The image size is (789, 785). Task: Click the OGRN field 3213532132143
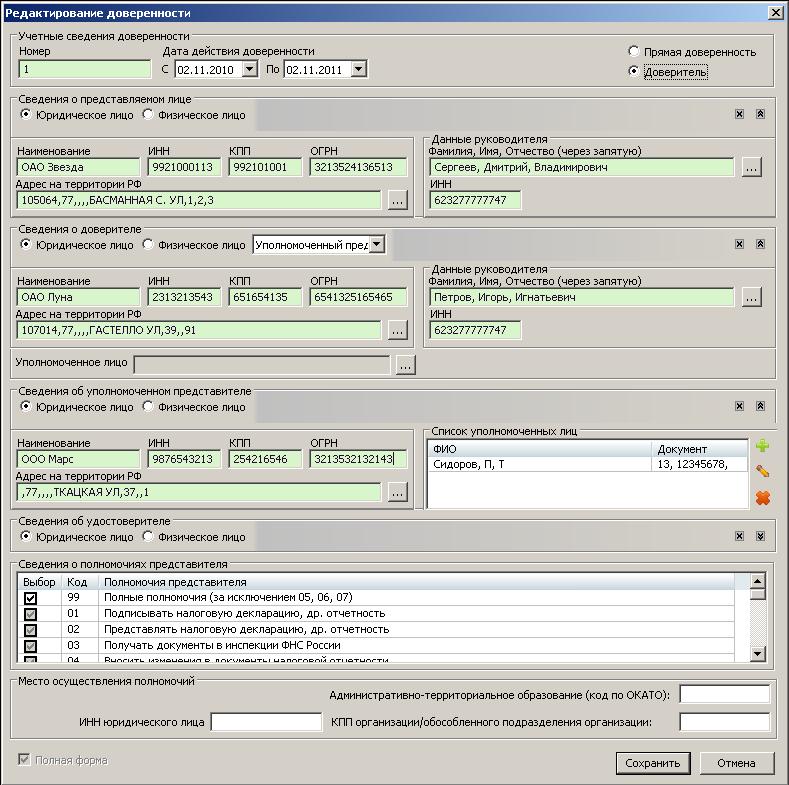(x=358, y=459)
